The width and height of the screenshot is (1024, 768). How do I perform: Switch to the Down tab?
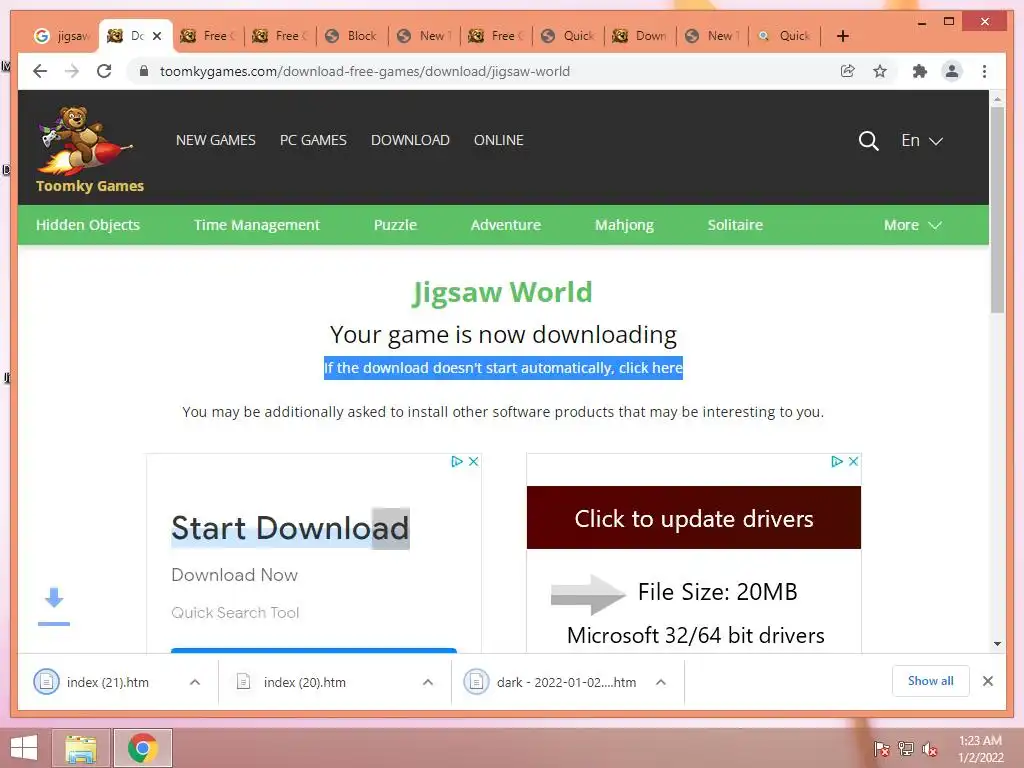tap(639, 36)
